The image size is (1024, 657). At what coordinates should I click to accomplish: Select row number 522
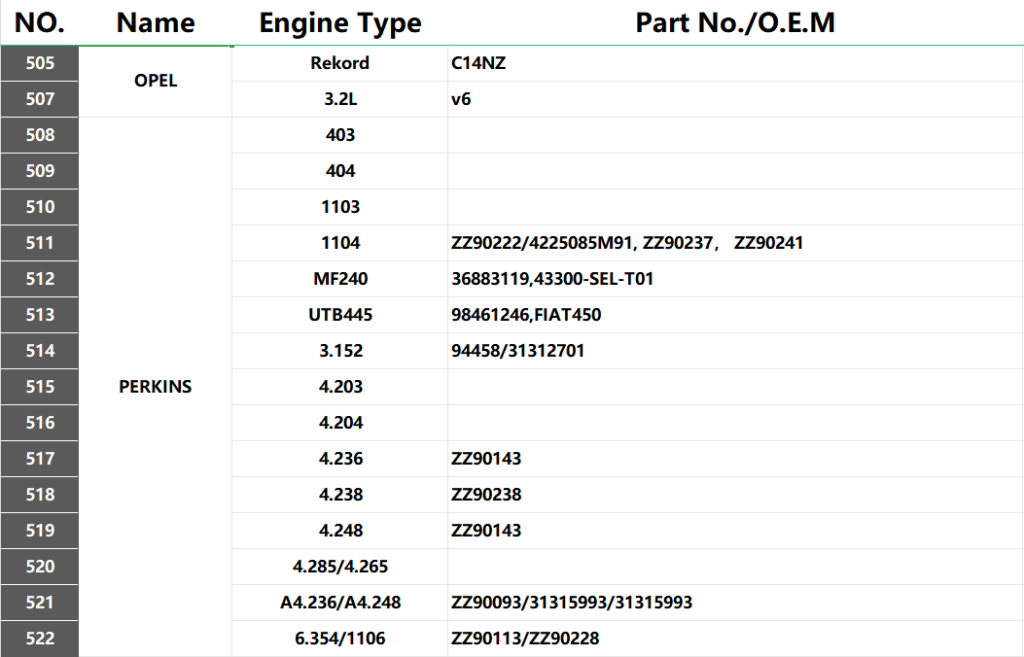click(x=40, y=638)
